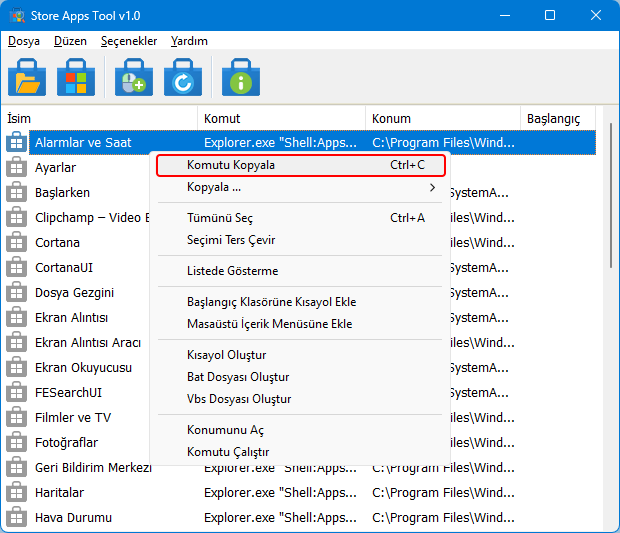Click the app icon beside CortanaUI
Screen dimensions: 620x533
coord(16,267)
